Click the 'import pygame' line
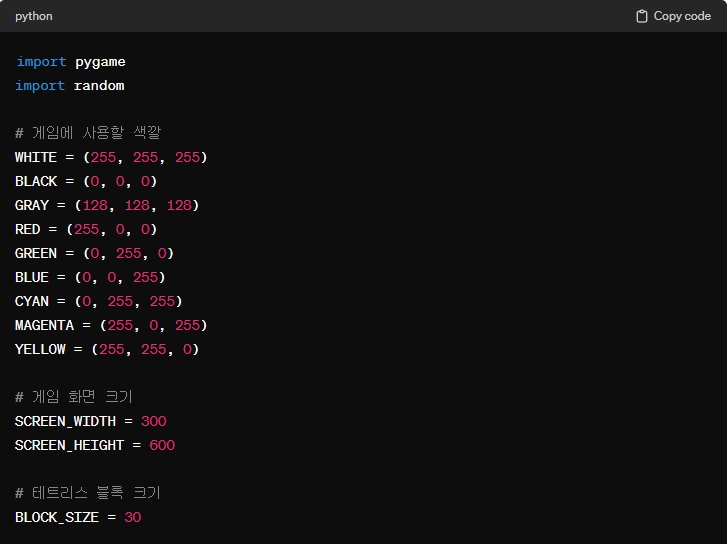This screenshot has height=544, width=727. [x=70, y=62]
